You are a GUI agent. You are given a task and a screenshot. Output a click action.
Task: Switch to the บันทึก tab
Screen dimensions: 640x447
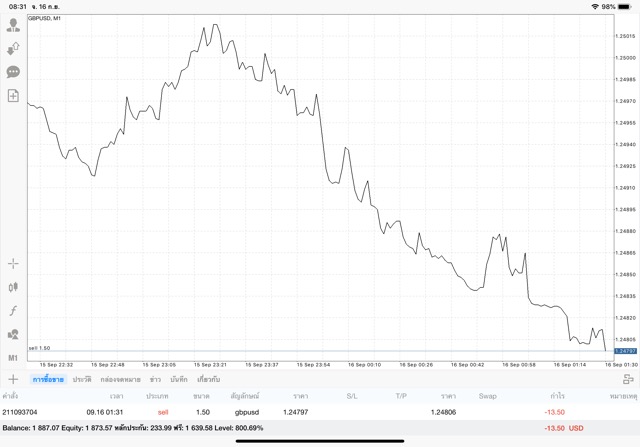point(179,379)
